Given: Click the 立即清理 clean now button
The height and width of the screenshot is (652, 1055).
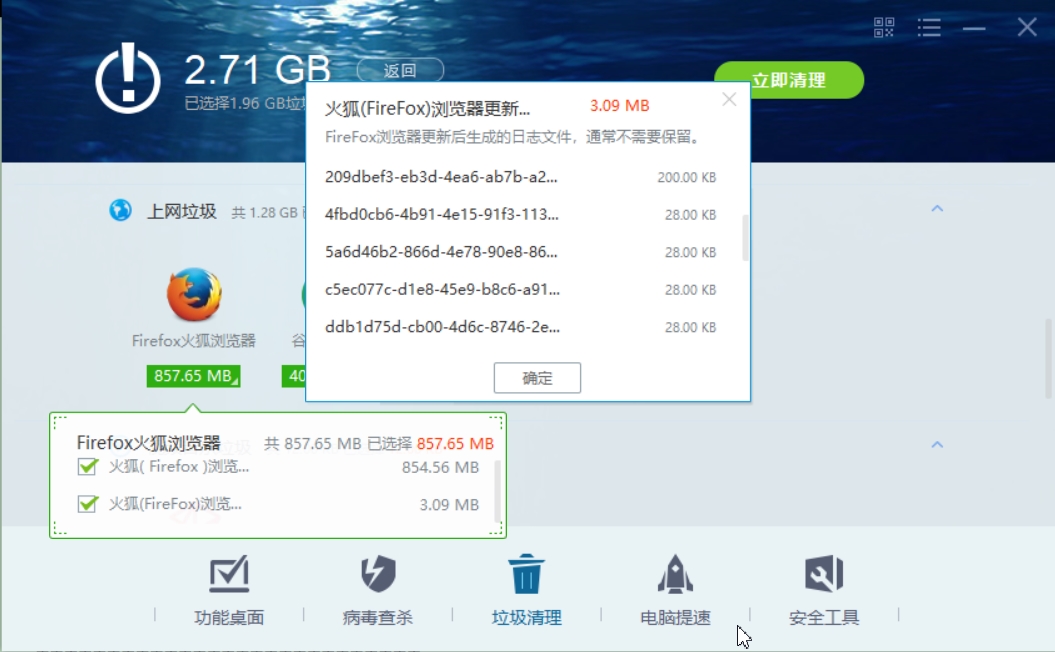Looking at the screenshot, I should pyautogui.click(x=789, y=80).
